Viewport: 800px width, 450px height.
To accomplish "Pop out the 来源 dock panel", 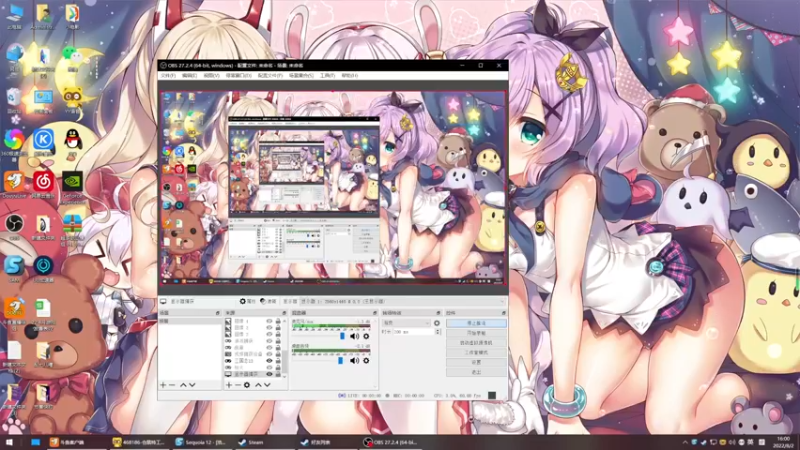I will pyautogui.click(x=284, y=313).
